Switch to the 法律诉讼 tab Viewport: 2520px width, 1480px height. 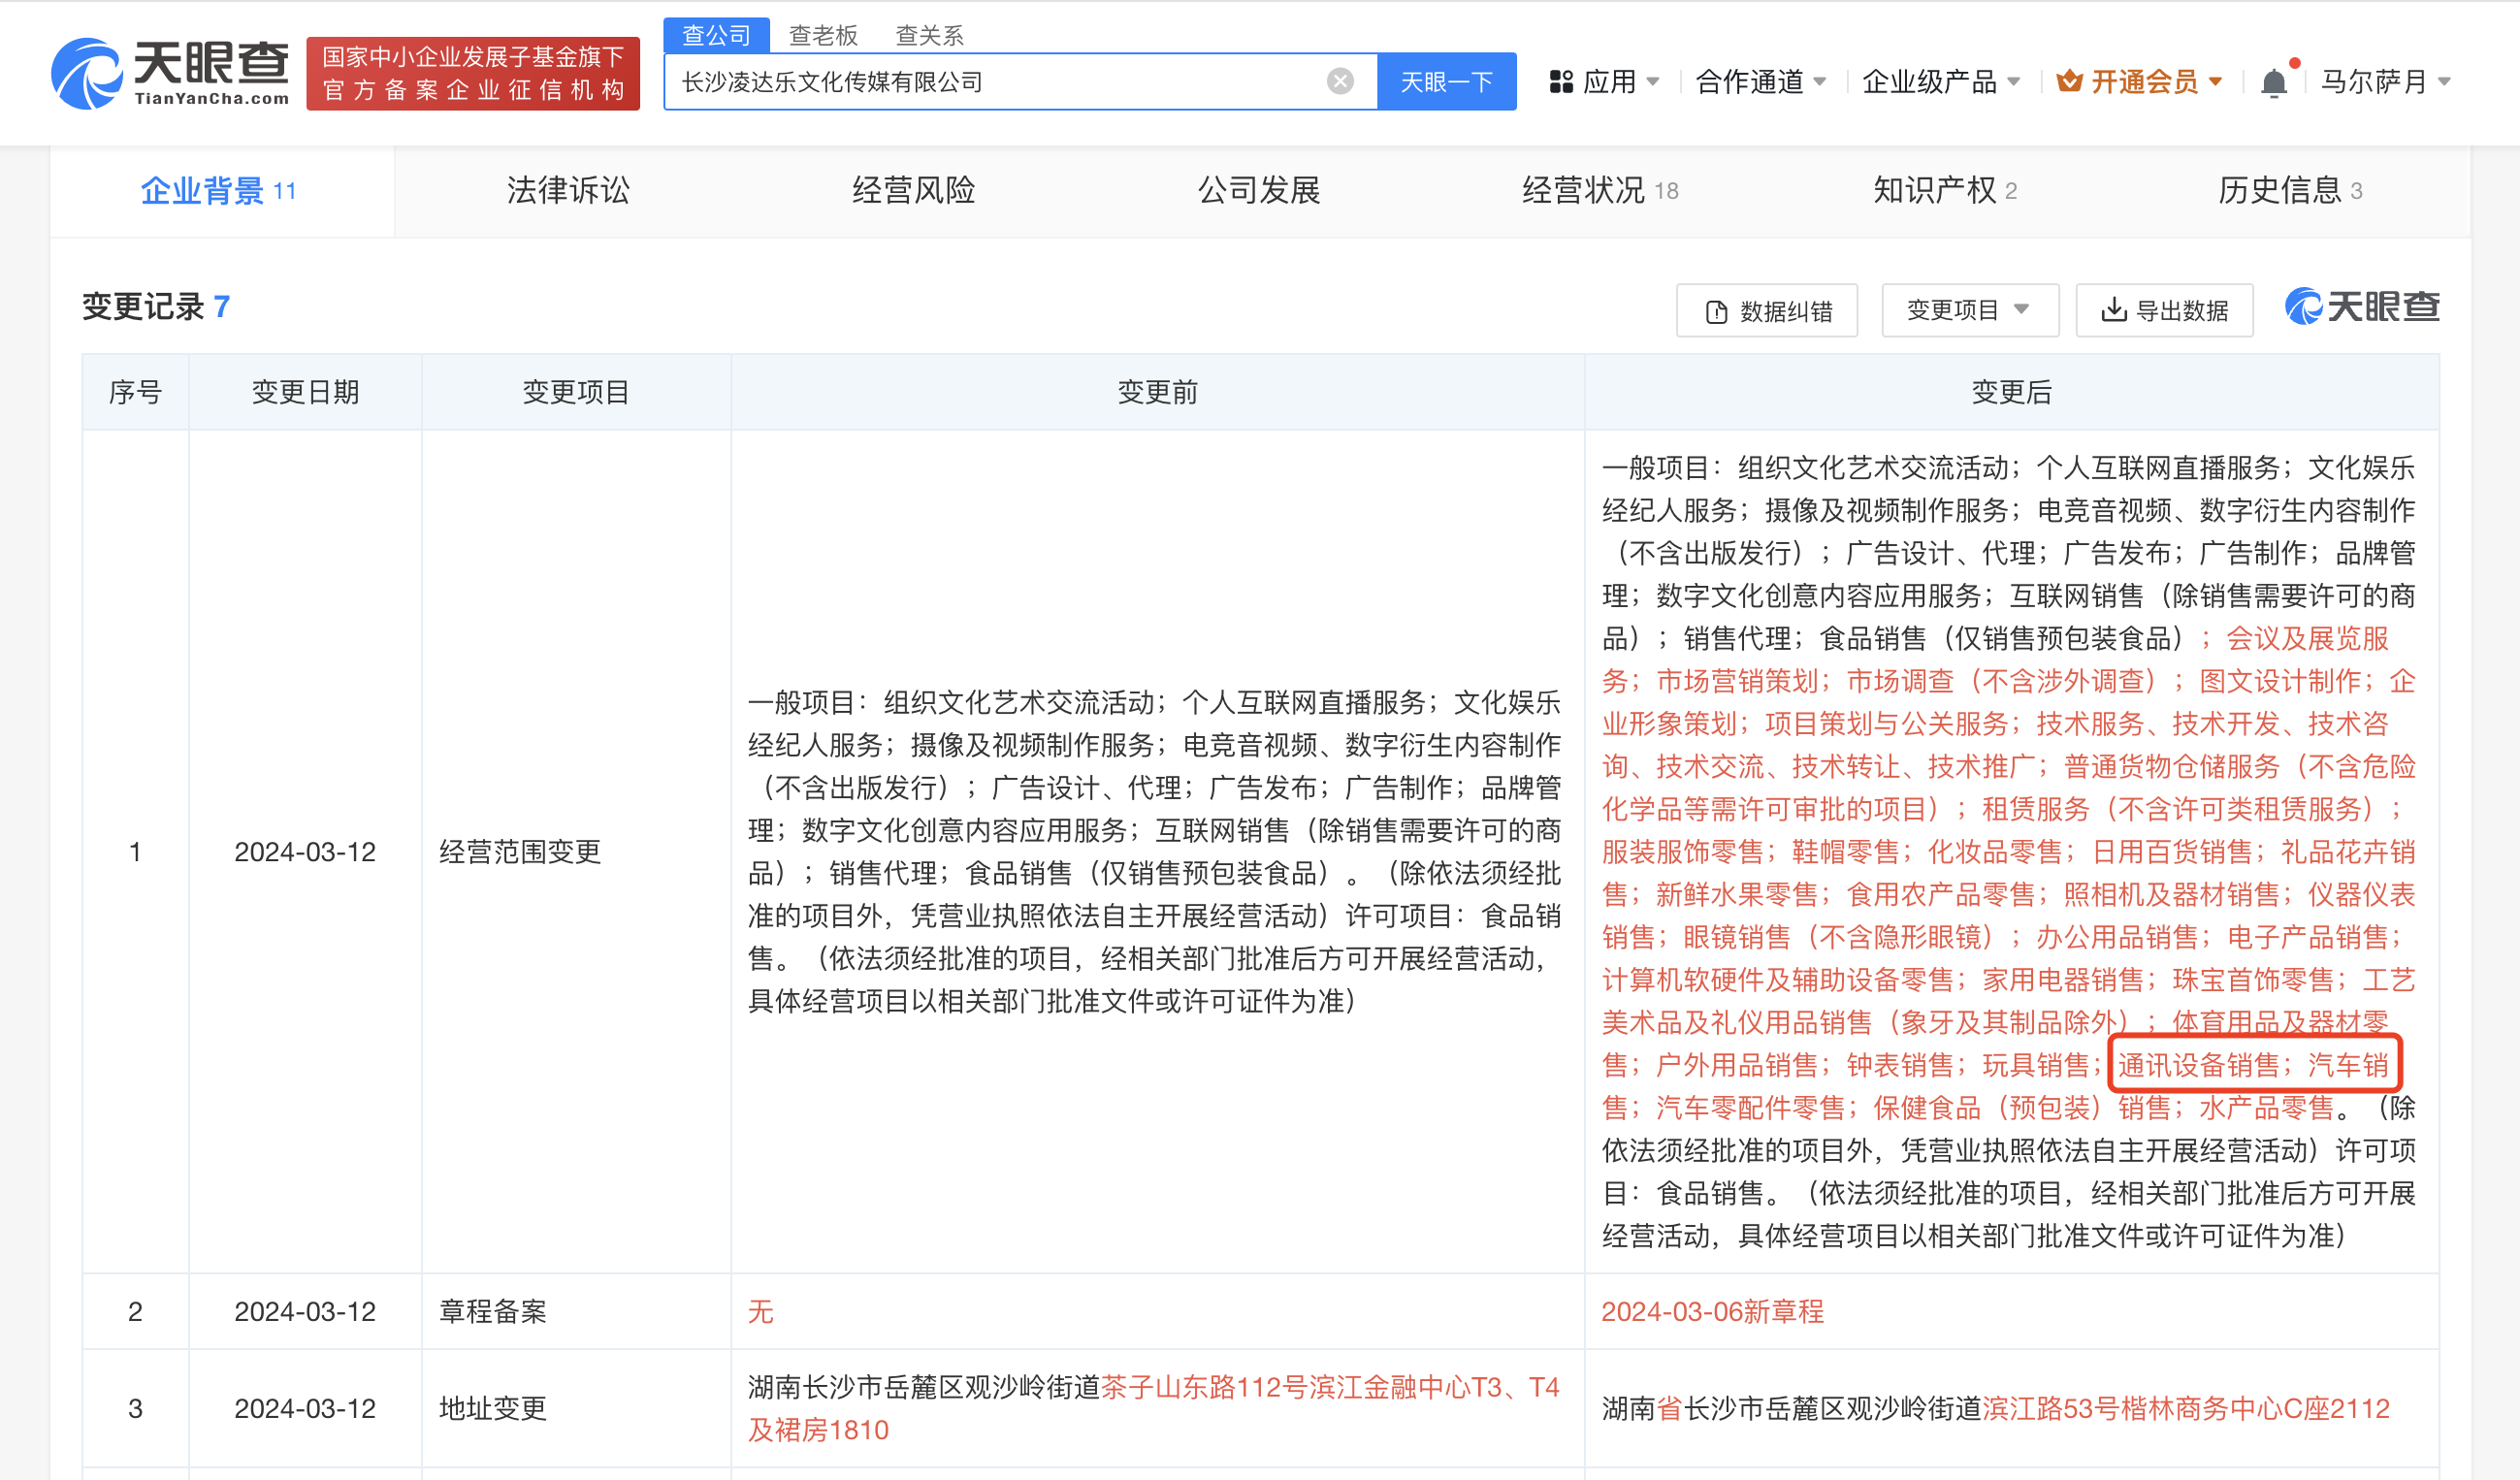tap(568, 190)
